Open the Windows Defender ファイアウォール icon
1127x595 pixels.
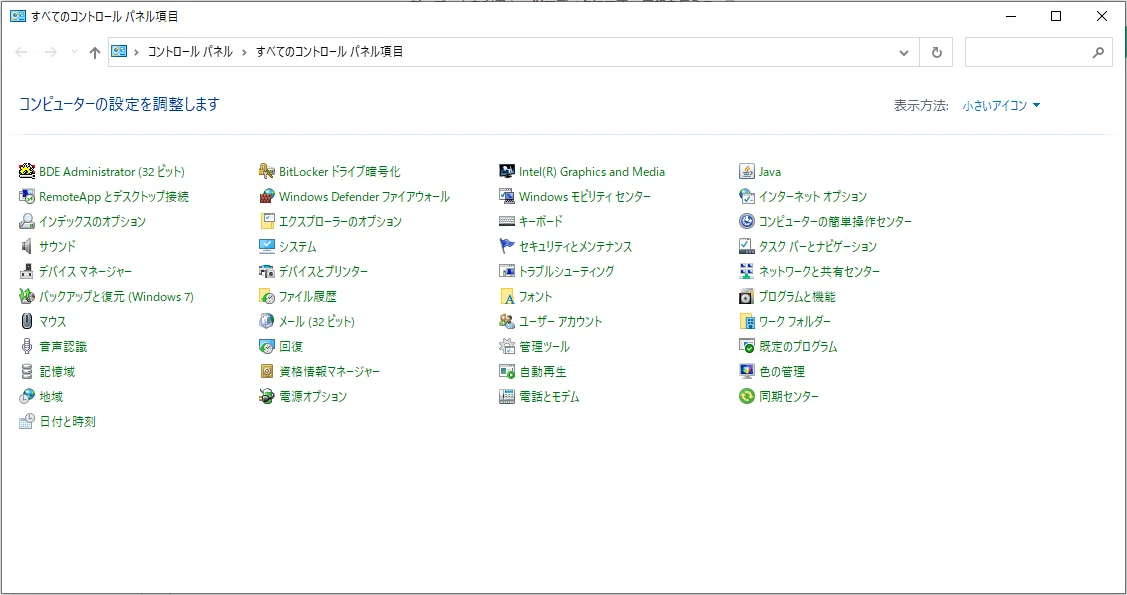coord(267,196)
